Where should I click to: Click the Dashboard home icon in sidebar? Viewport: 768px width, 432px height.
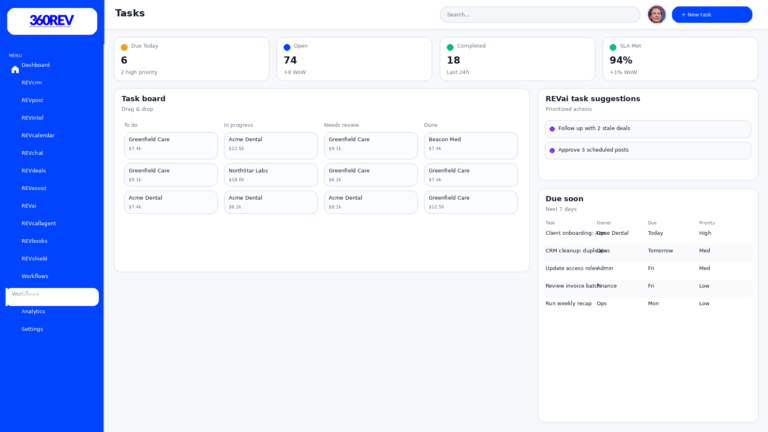15,69
